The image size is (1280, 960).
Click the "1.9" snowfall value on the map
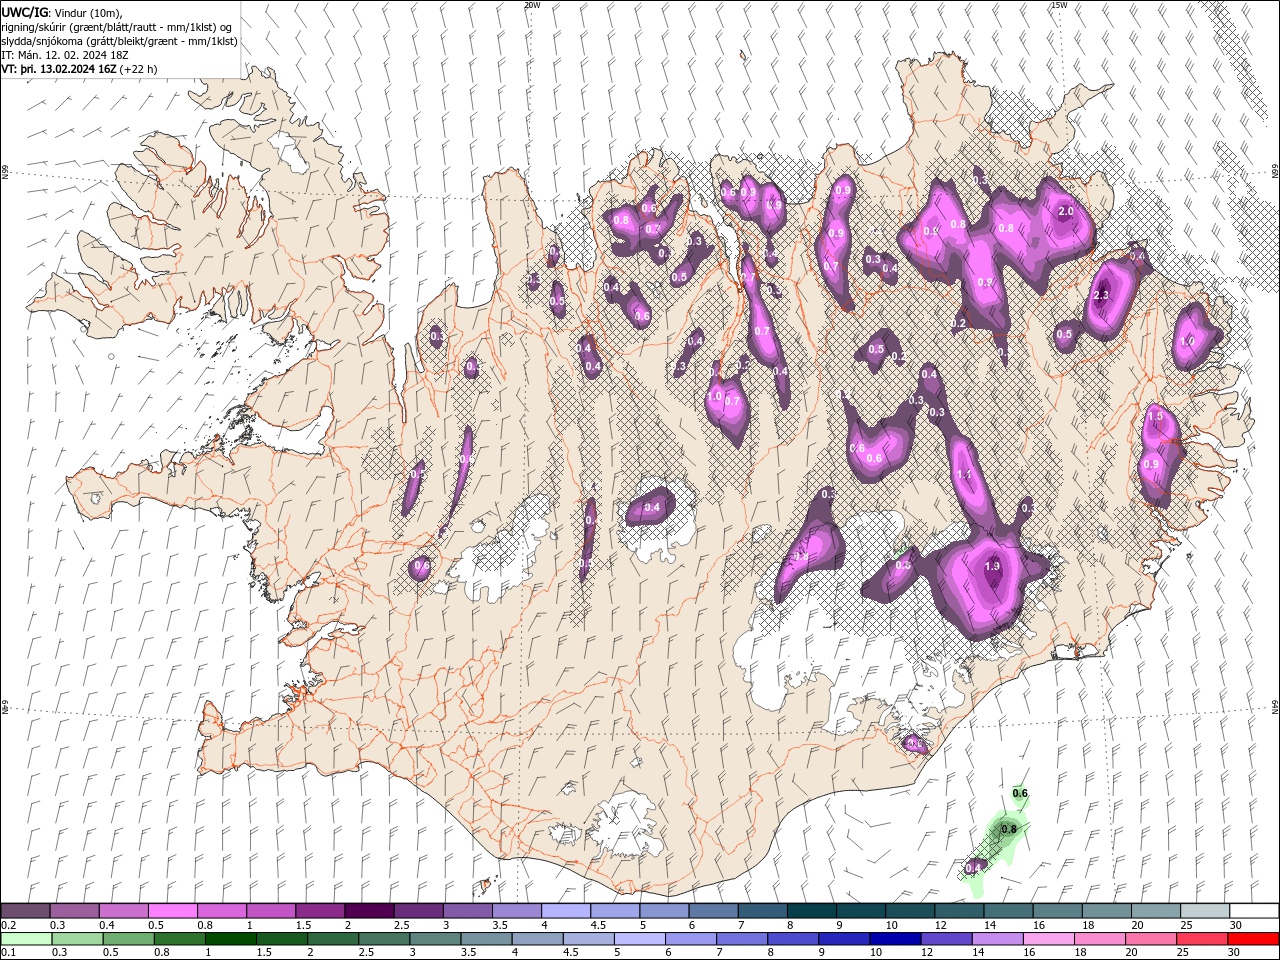[x=992, y=566]
